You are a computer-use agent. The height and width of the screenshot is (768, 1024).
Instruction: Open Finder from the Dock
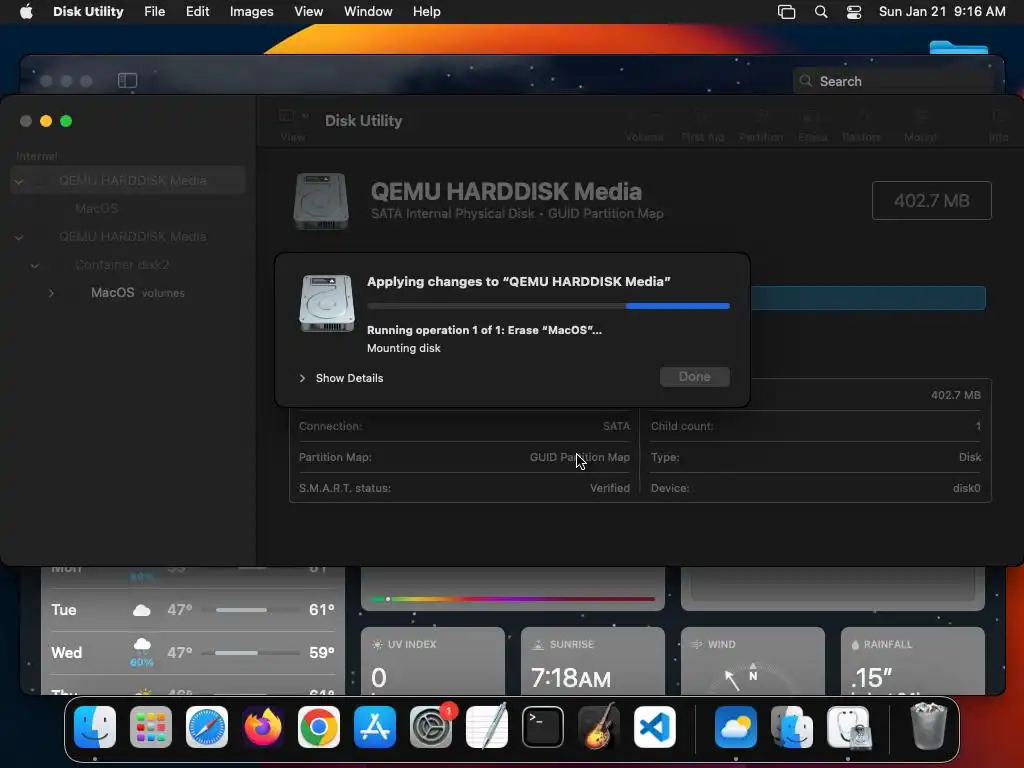[95, 727]
